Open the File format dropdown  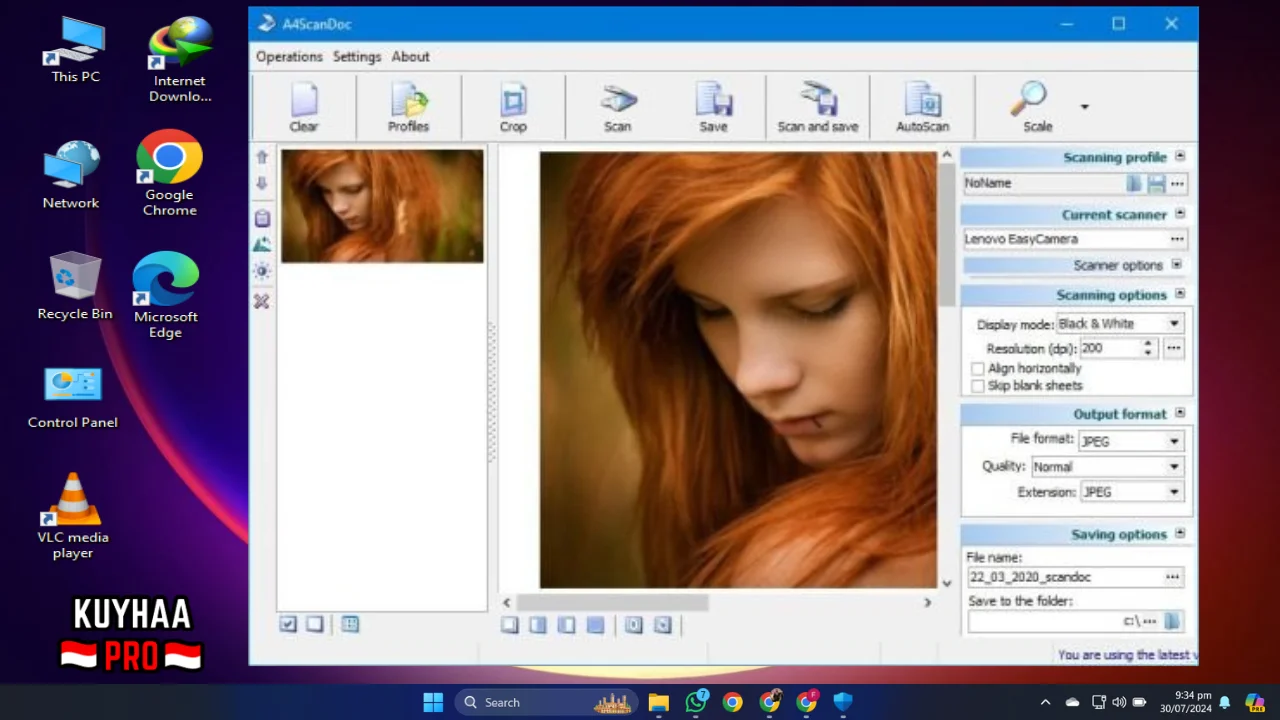(x=1174, y=441)
